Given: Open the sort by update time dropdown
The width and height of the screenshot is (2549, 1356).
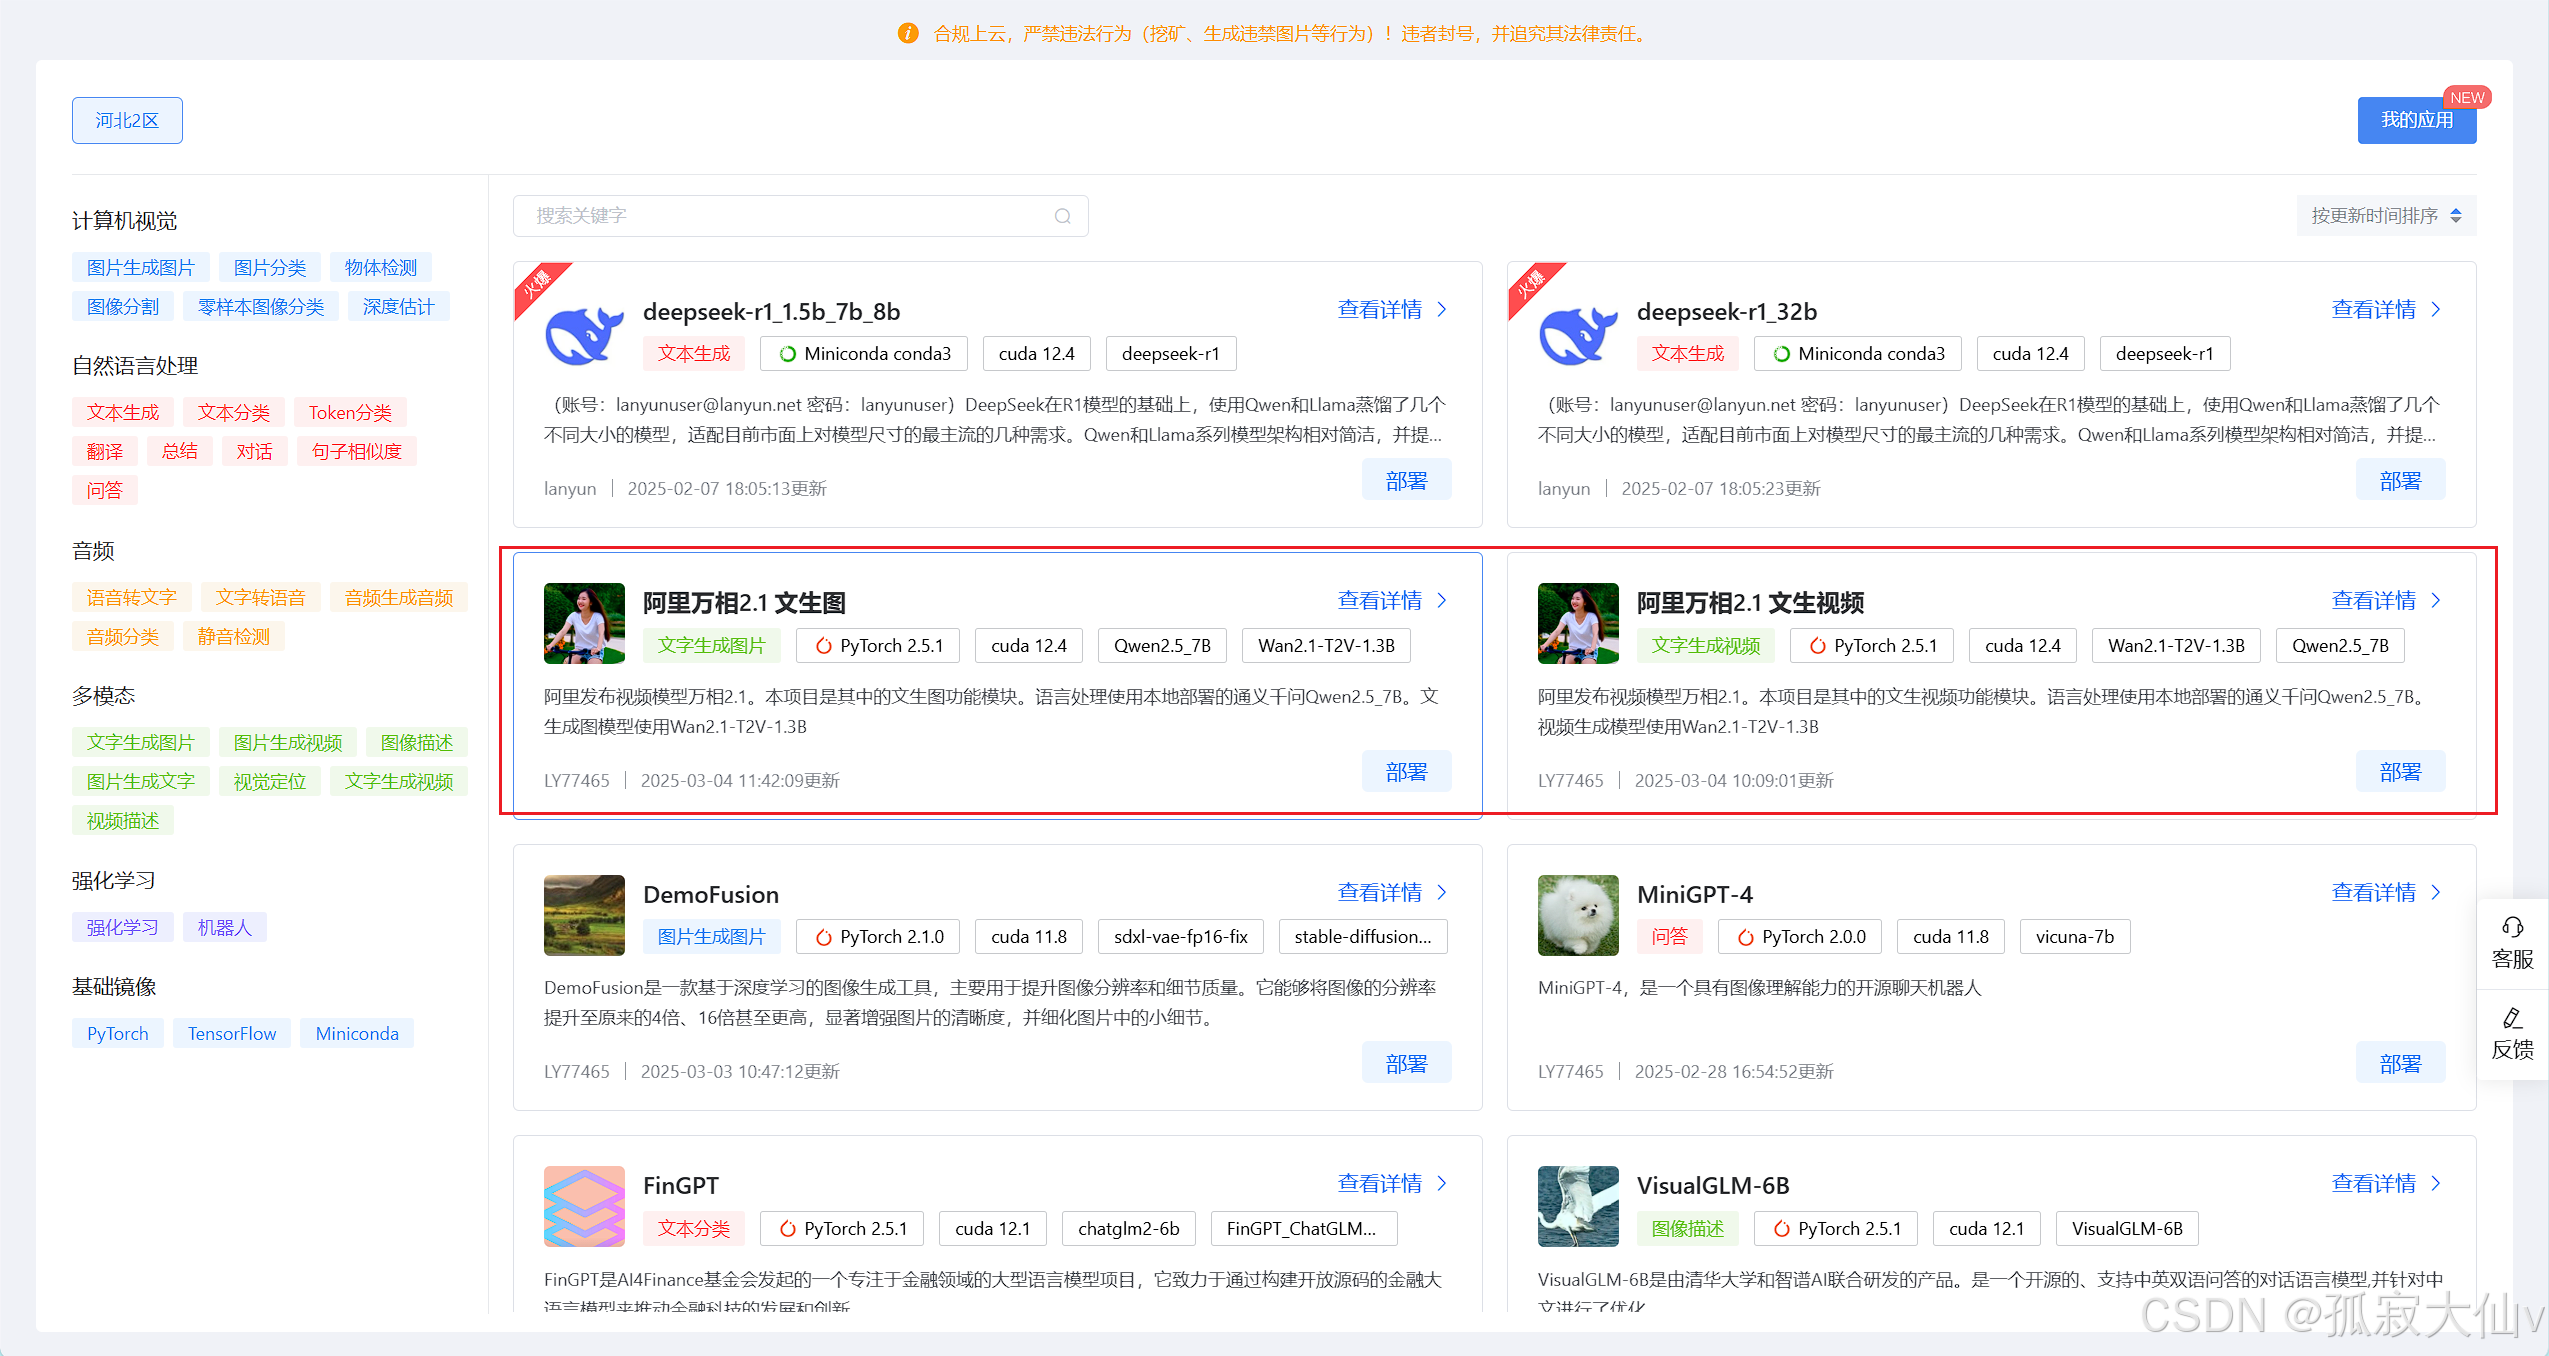Looking at the screenshot, I should 2385,216.
